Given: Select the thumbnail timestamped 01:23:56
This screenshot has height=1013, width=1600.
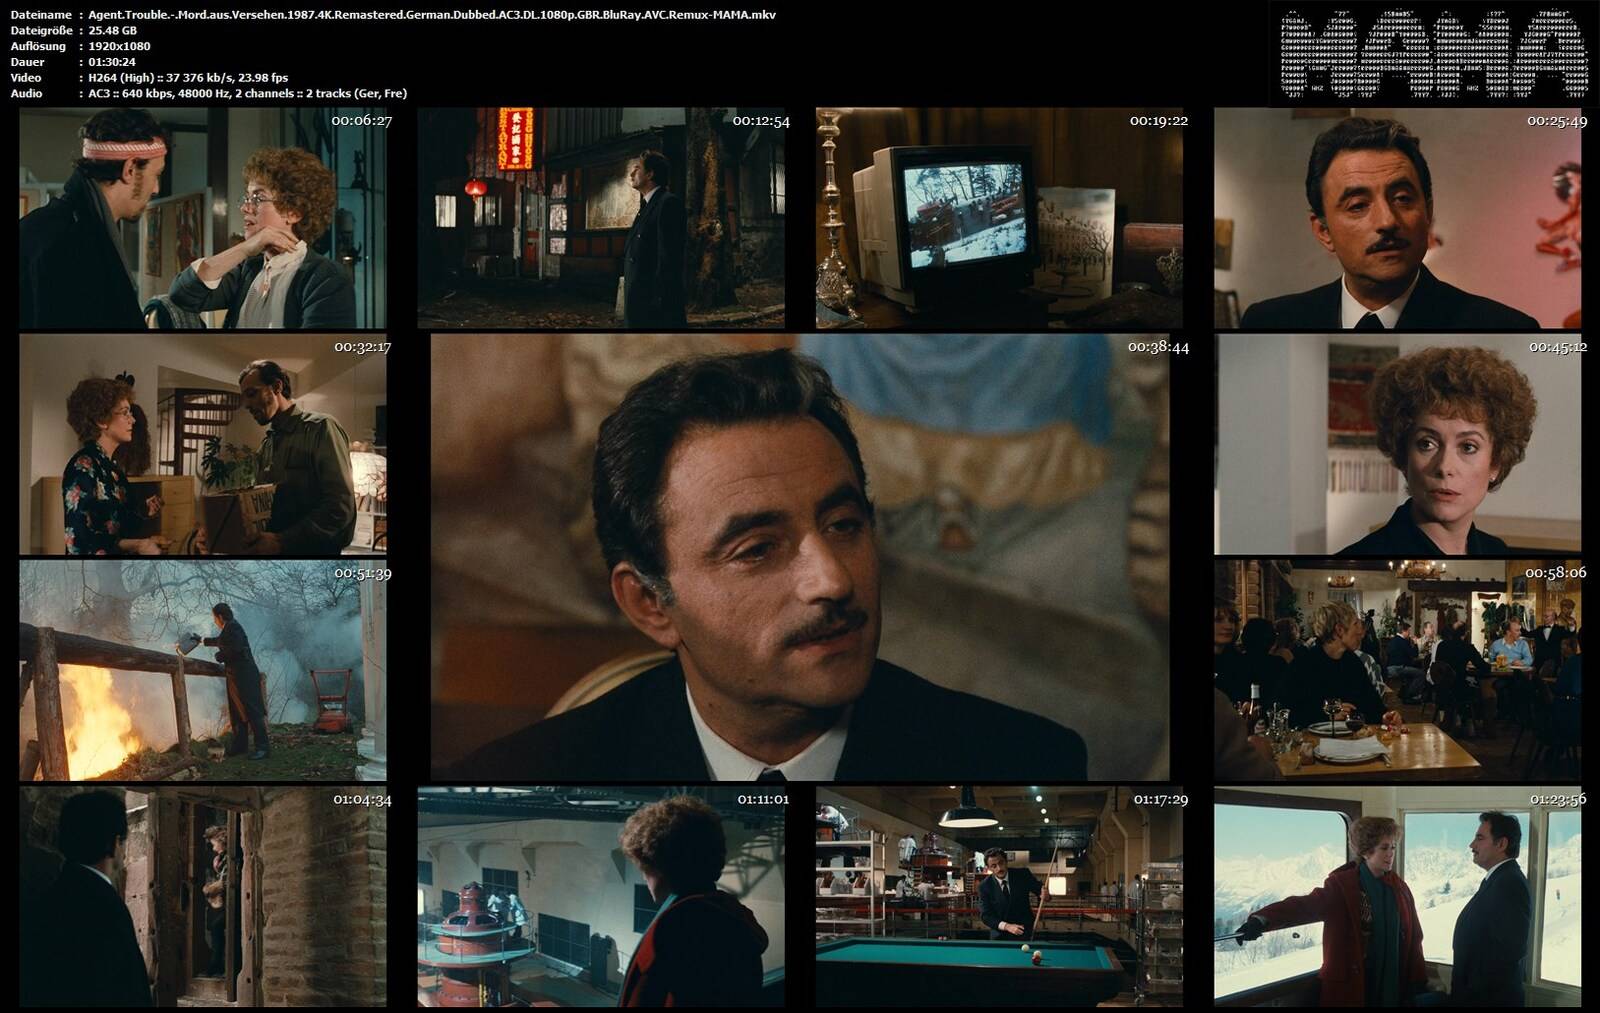Looking at the screenshot, I should [1398, 896].
